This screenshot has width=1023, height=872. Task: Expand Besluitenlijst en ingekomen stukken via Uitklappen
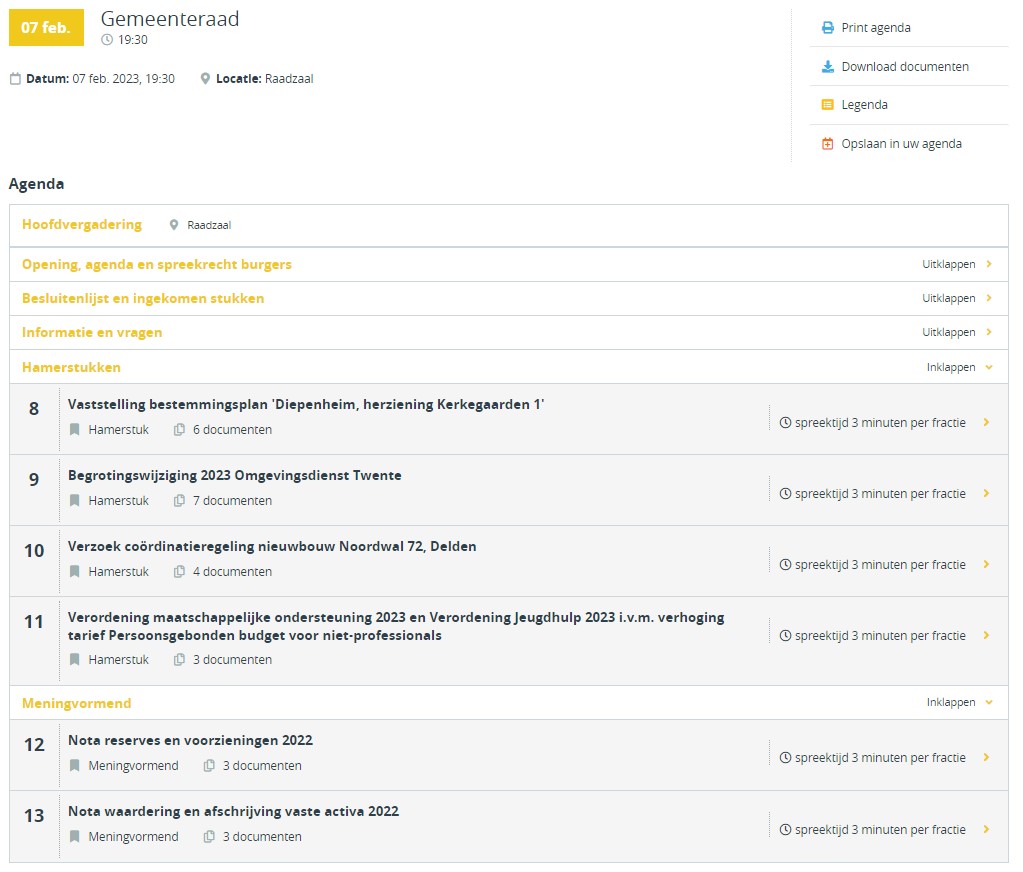pos(956,298)
